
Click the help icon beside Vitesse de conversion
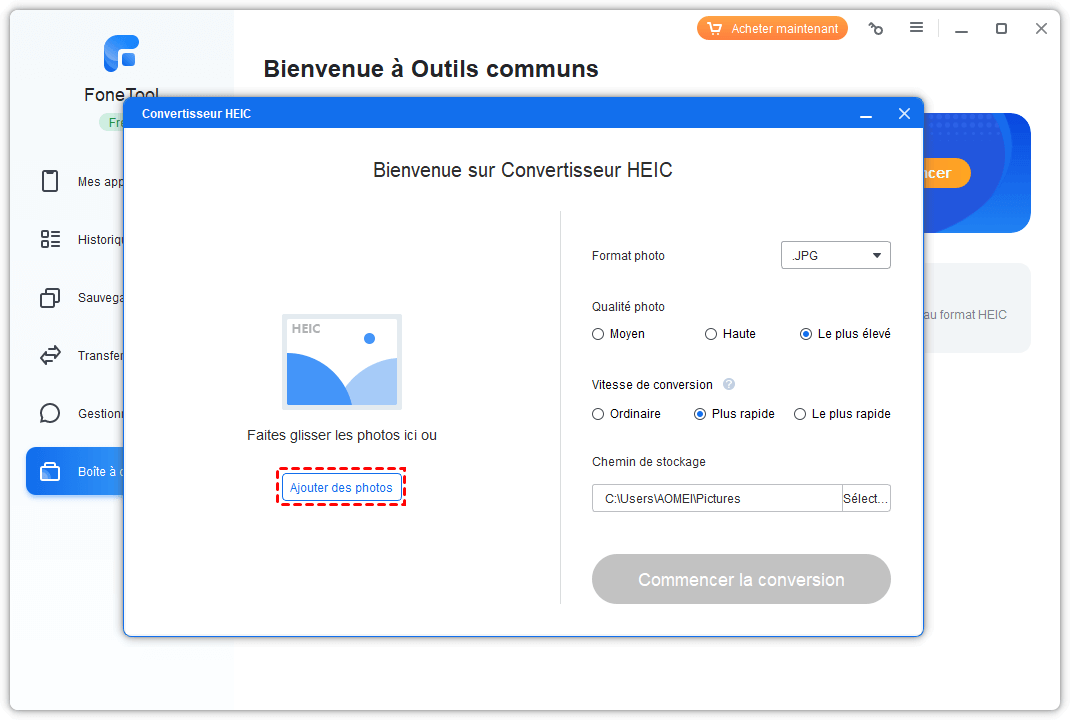pyautogui.click(x=729, y=384)
